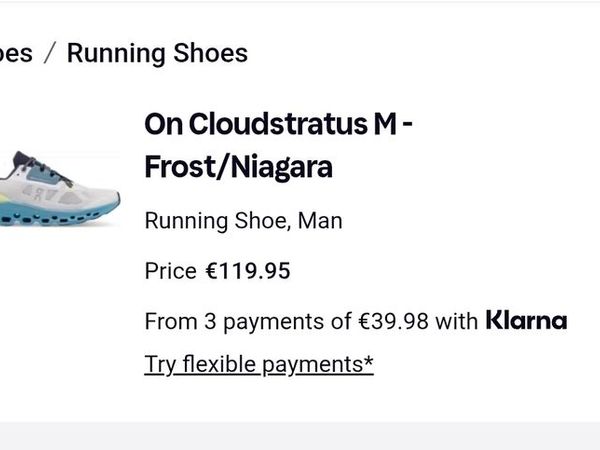Click the word Man in the subtitle

[x=322, y=220]
